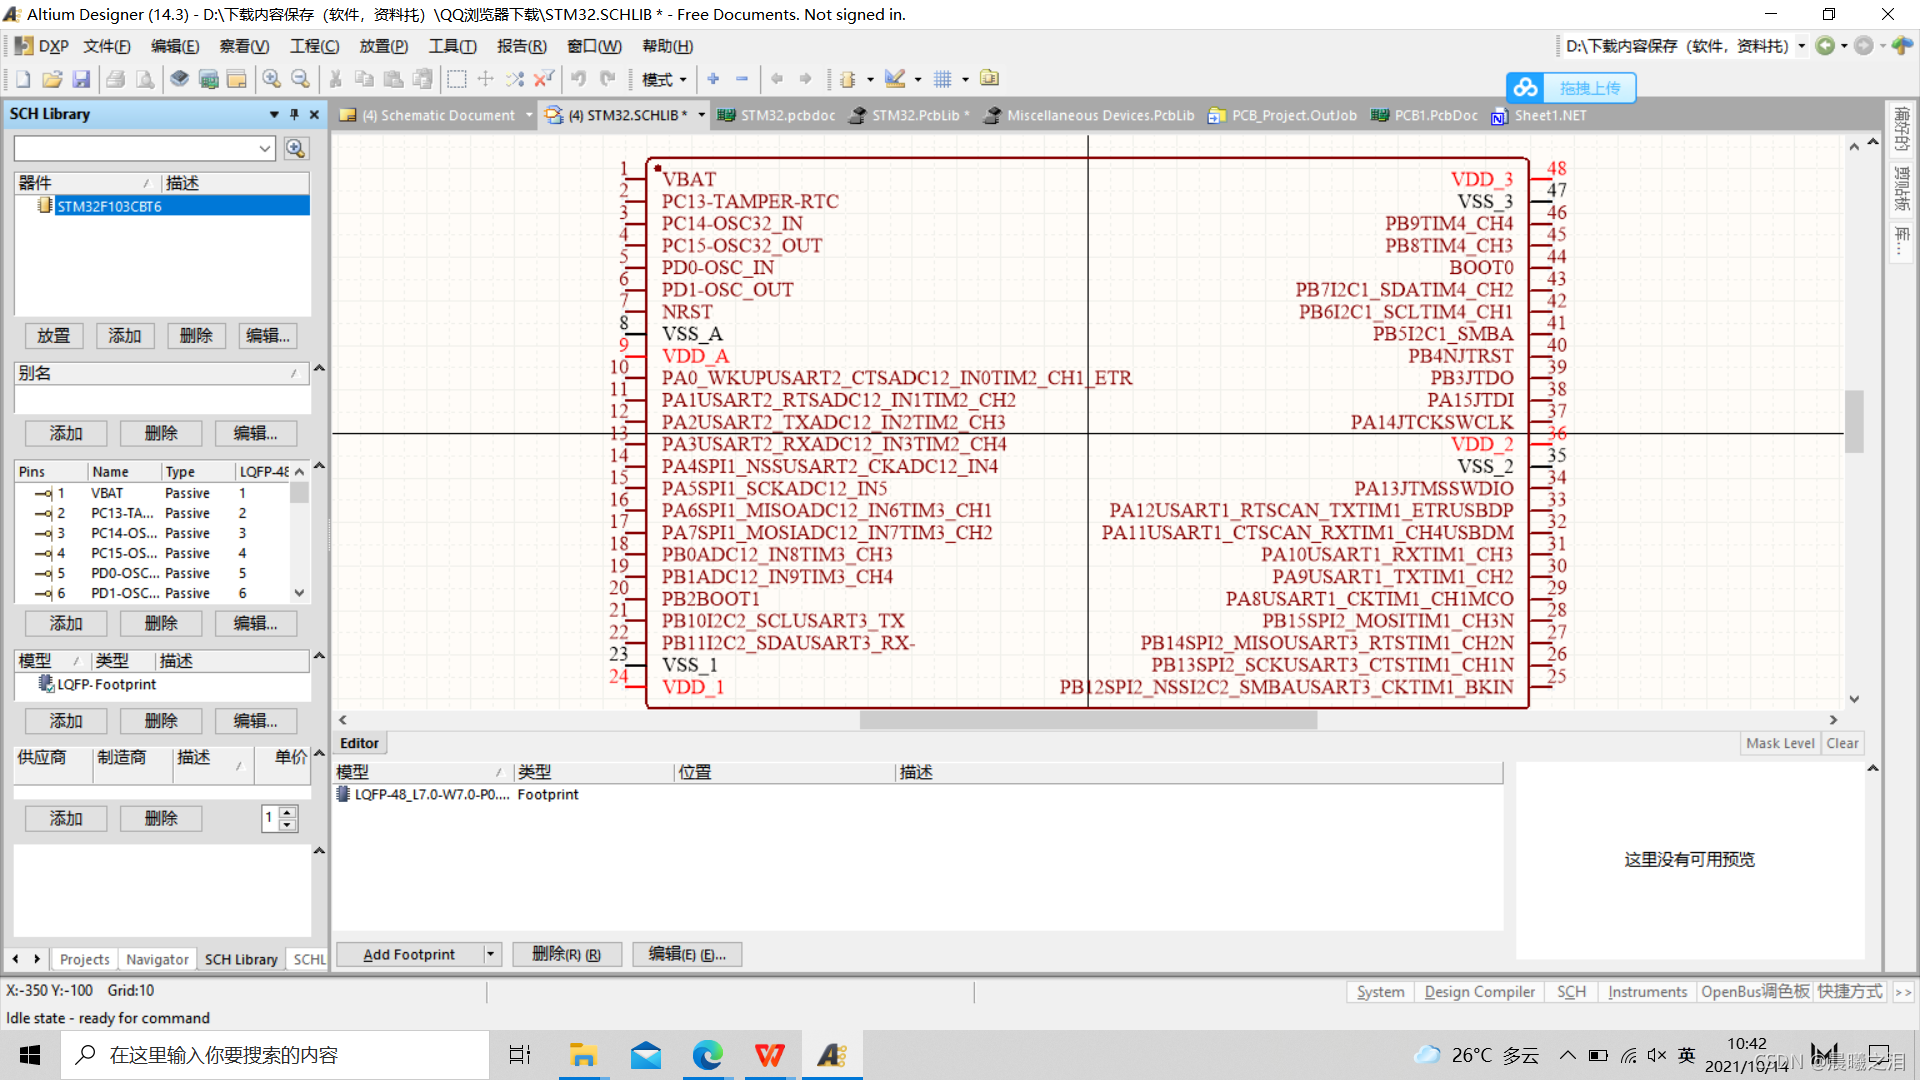Increment the supplier quantity stepper
1920x1080 pixels.
(288, 812)
